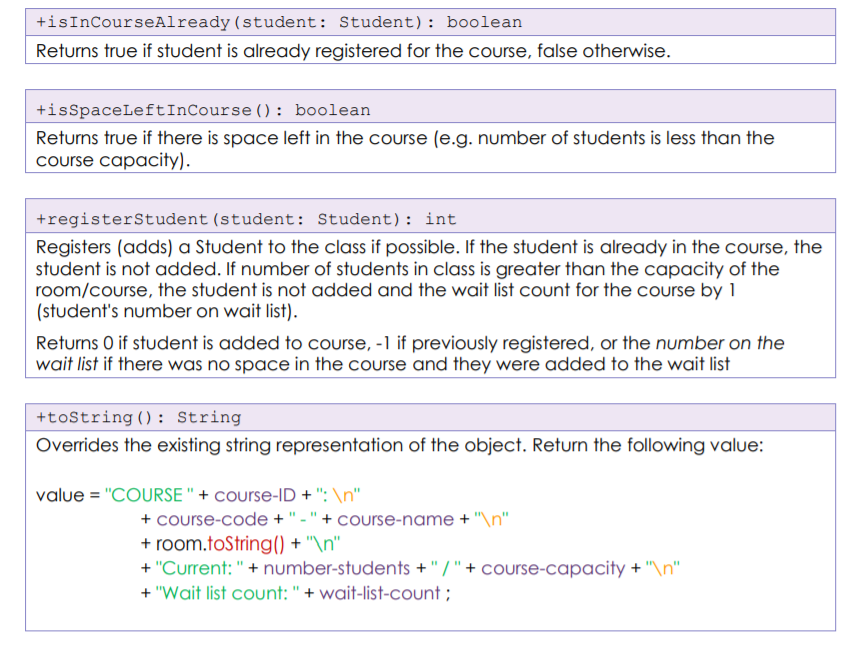Click the purple 'course-ID' identifier
The height and width of the screenshot is (650, 855).
(255, 495)
